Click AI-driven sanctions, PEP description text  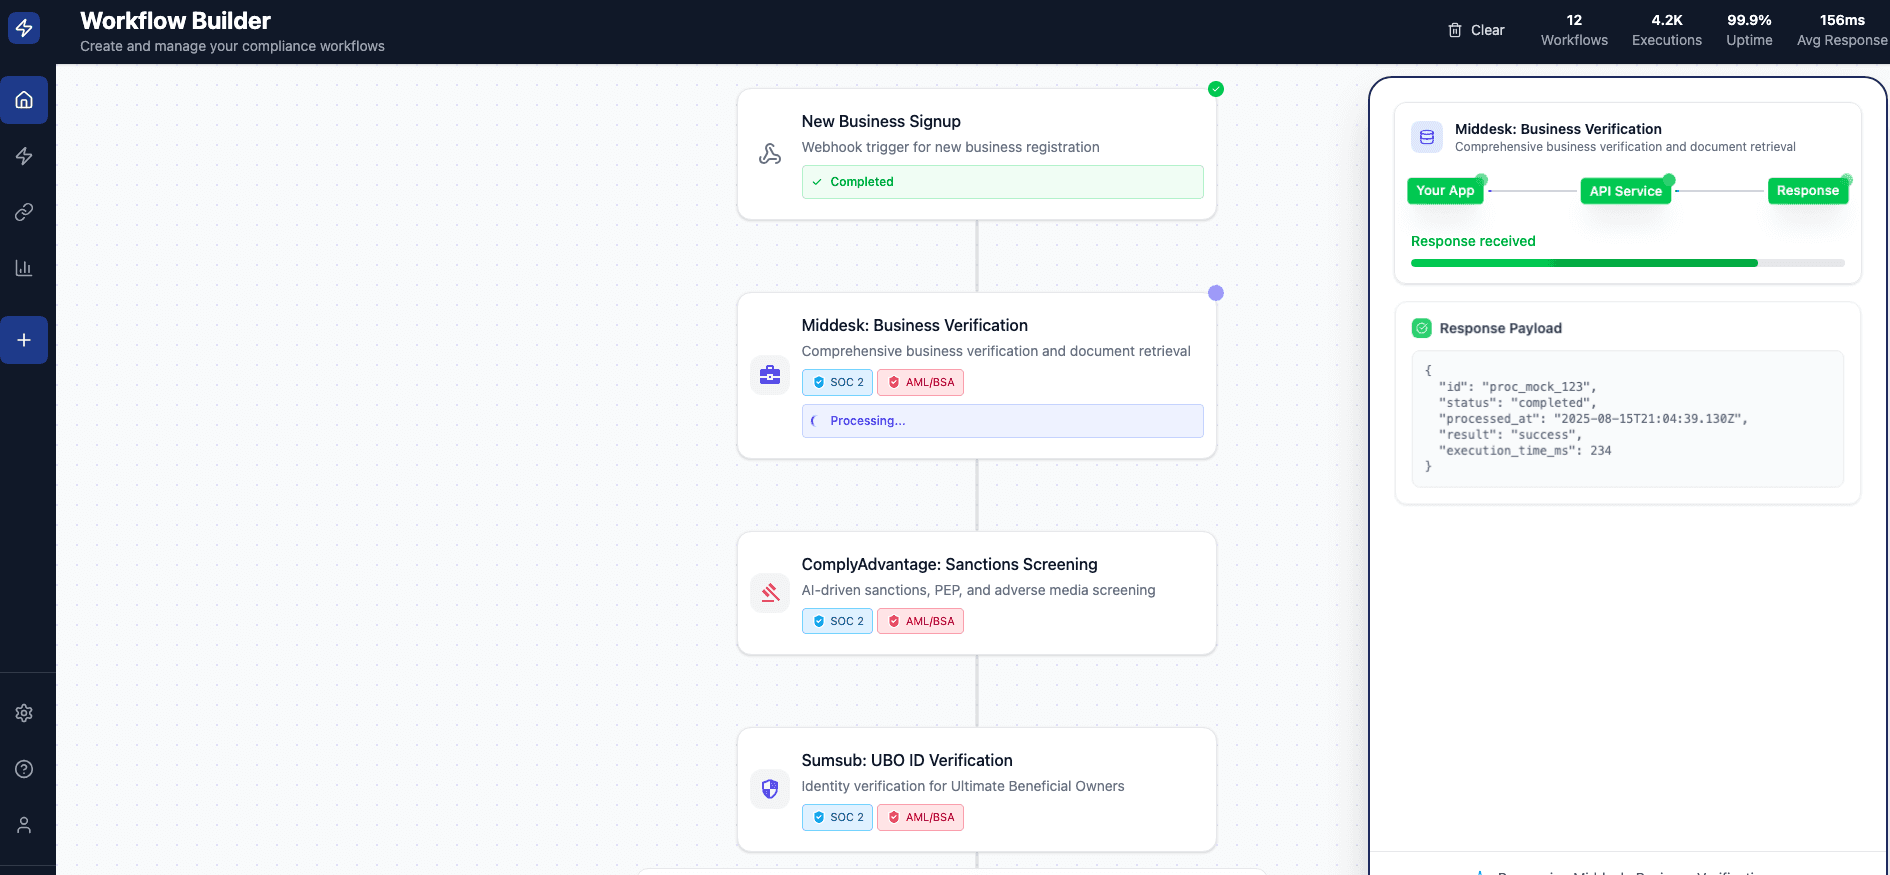978,590
